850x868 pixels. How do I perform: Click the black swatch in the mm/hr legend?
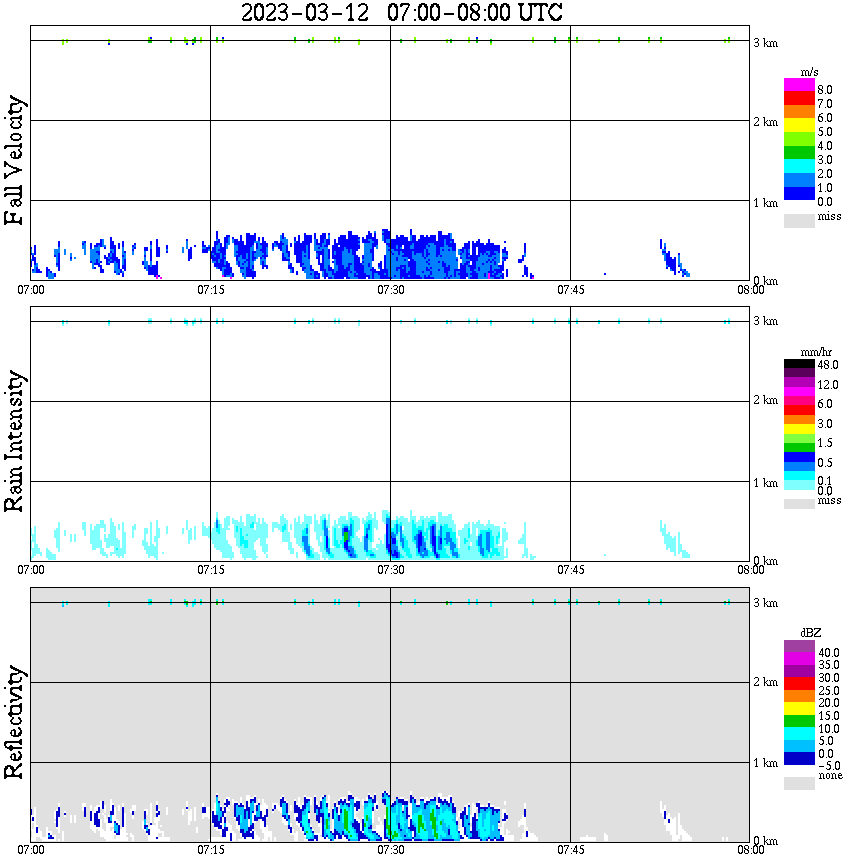(799, 364)
